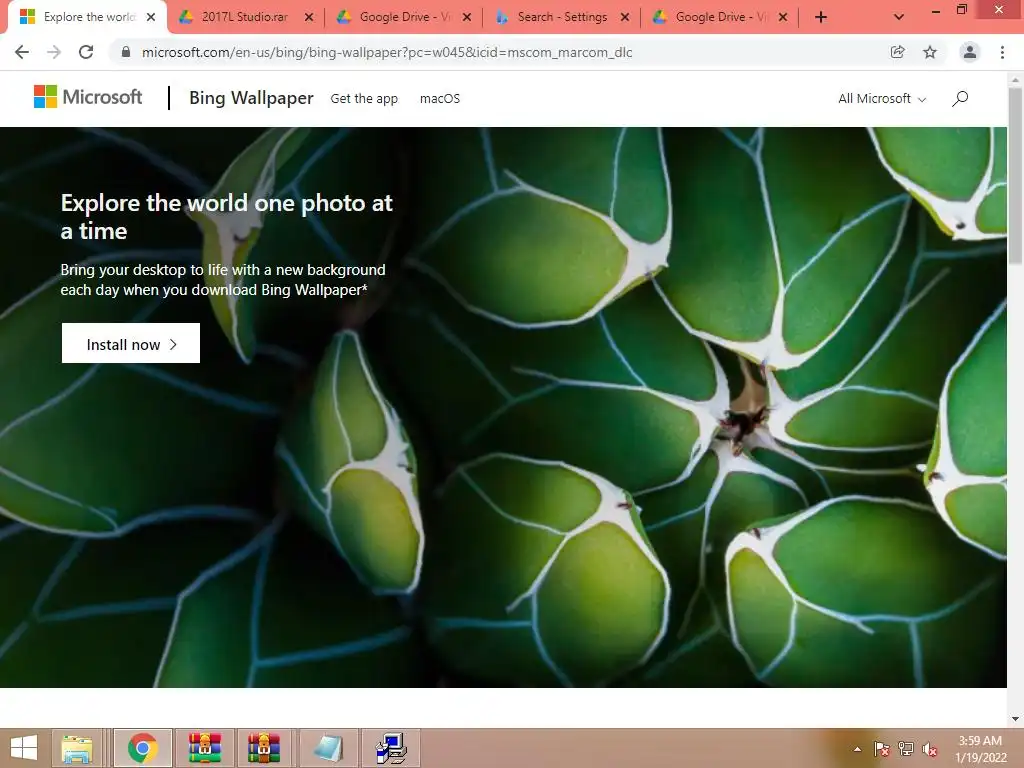Image resolution: width=1024 pixels, height=768 pixels.
Task: Click the address bar URL
Action: [387, 52]
